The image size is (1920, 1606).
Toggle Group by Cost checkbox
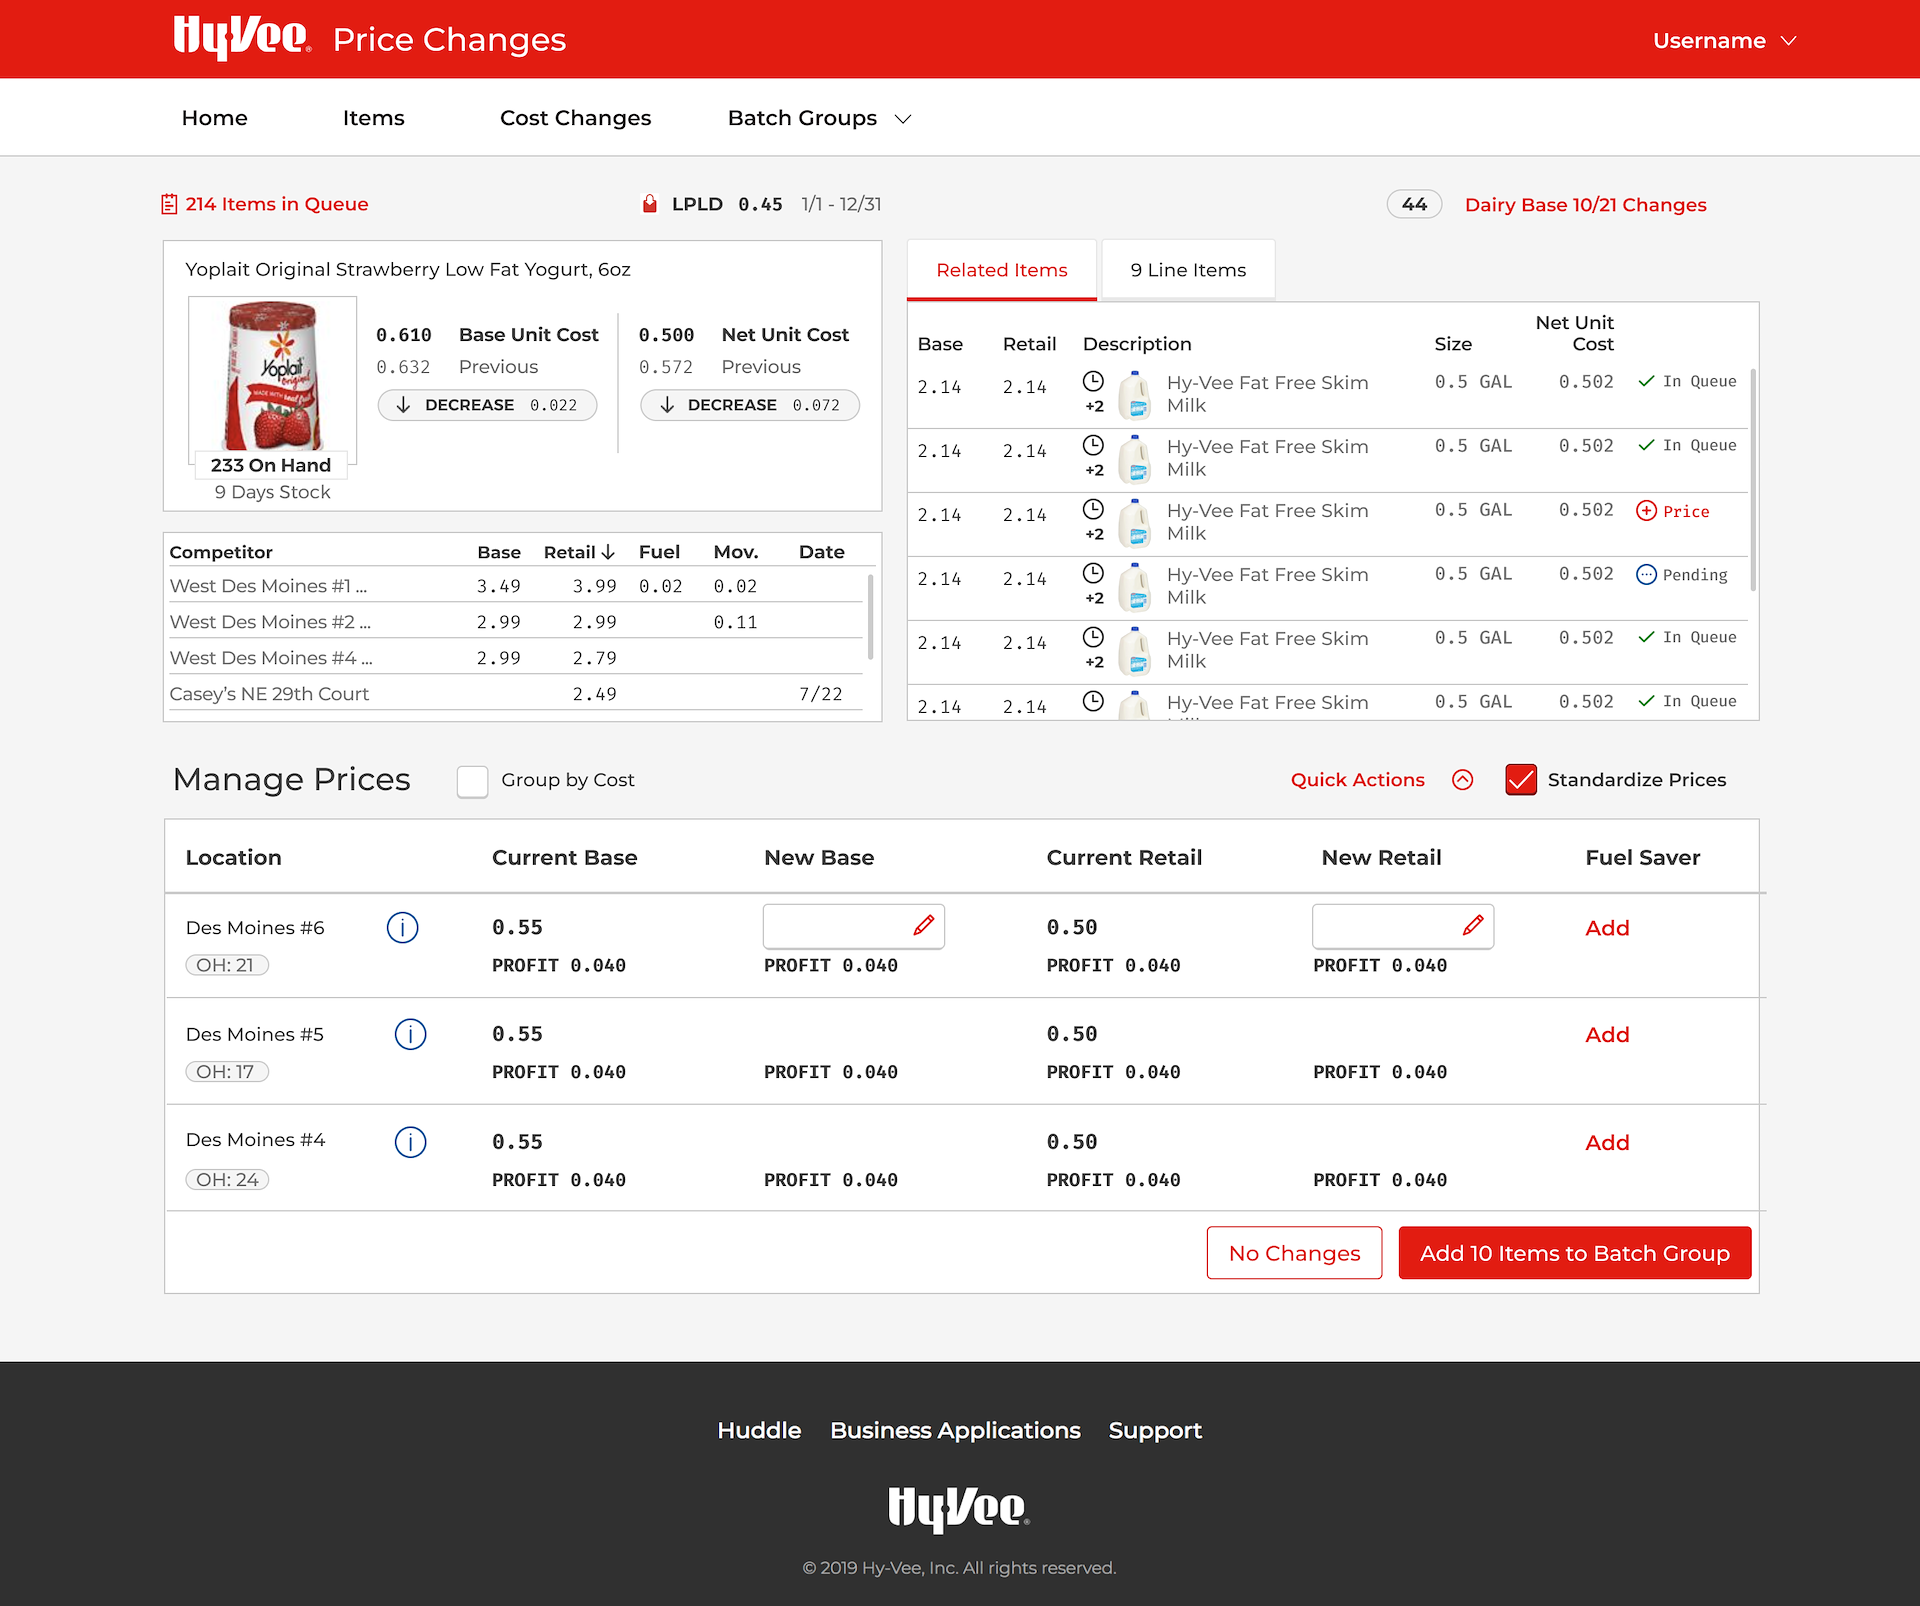pyautogui.click(x=472, y=781)
